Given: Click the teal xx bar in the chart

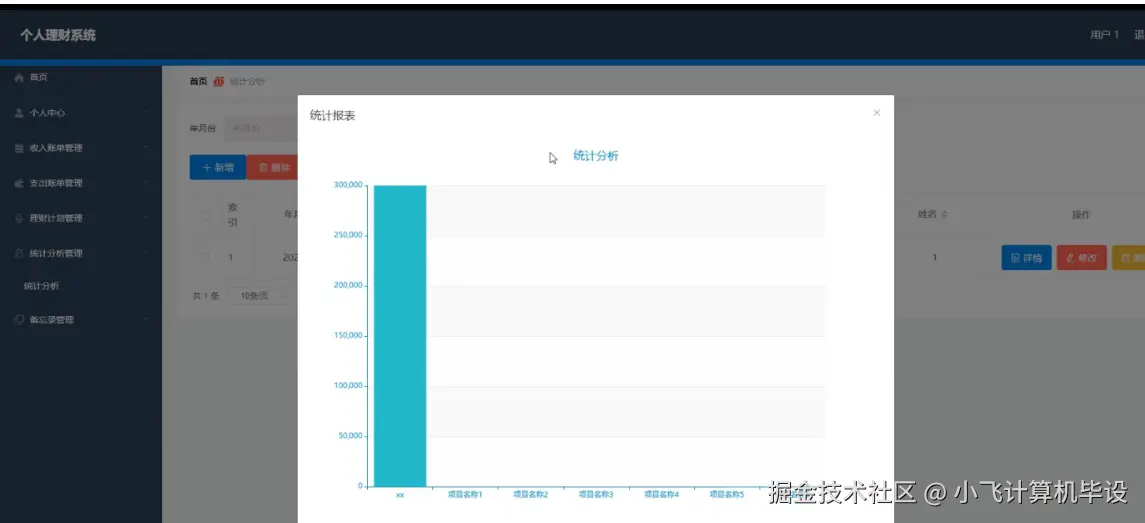Looking at the screenshot, I should pyautogui.click(x=400, y=336).
